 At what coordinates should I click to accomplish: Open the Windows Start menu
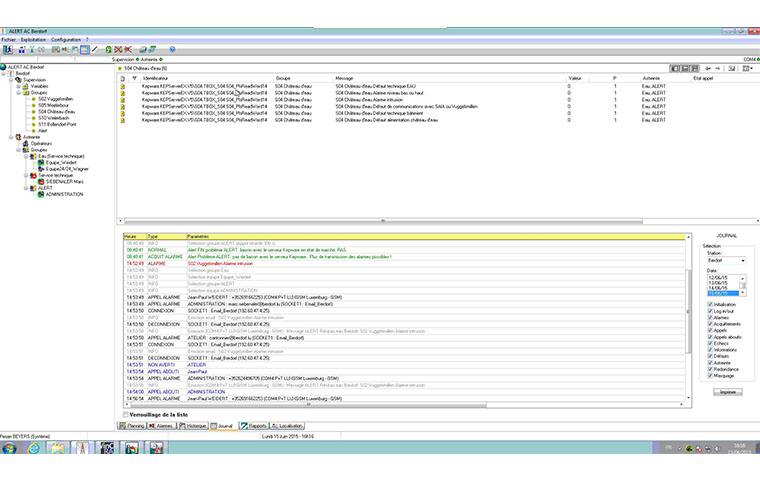click(9, 448)
